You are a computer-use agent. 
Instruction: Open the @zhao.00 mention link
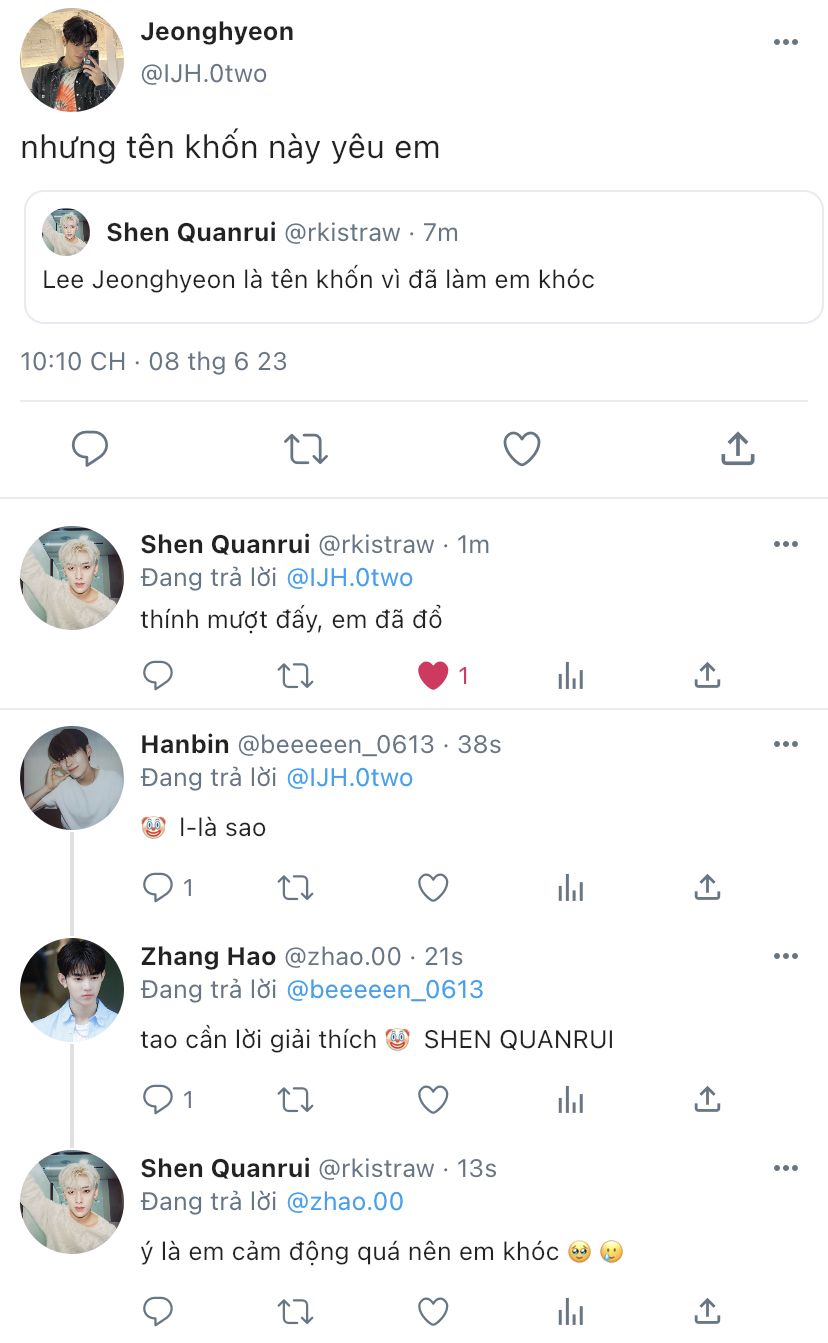click(345, 1201)
